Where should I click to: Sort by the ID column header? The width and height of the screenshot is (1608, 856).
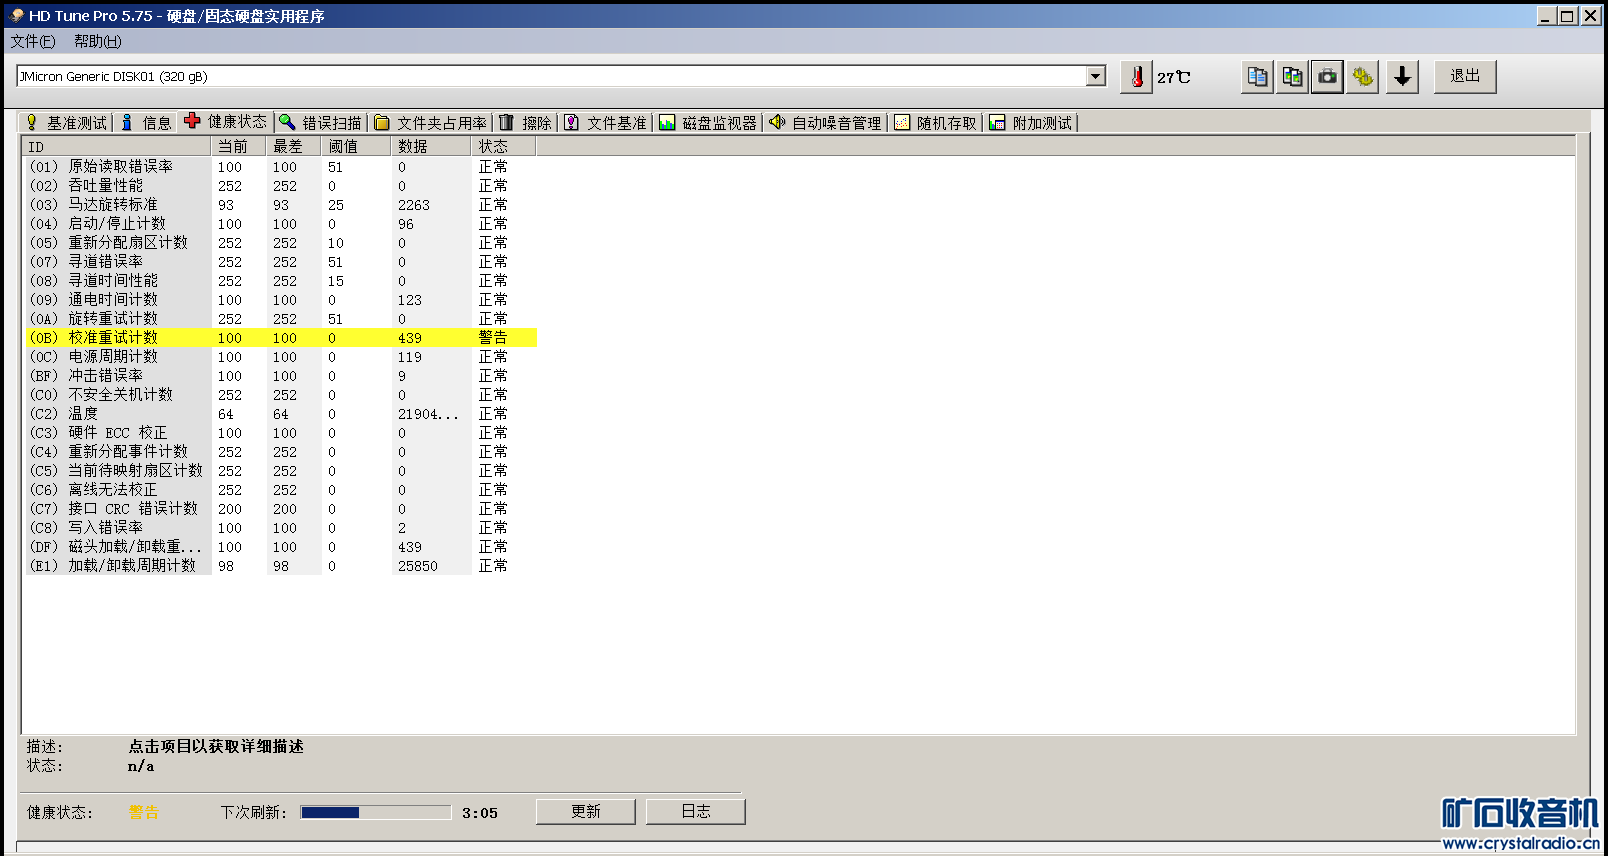[117, 147]
